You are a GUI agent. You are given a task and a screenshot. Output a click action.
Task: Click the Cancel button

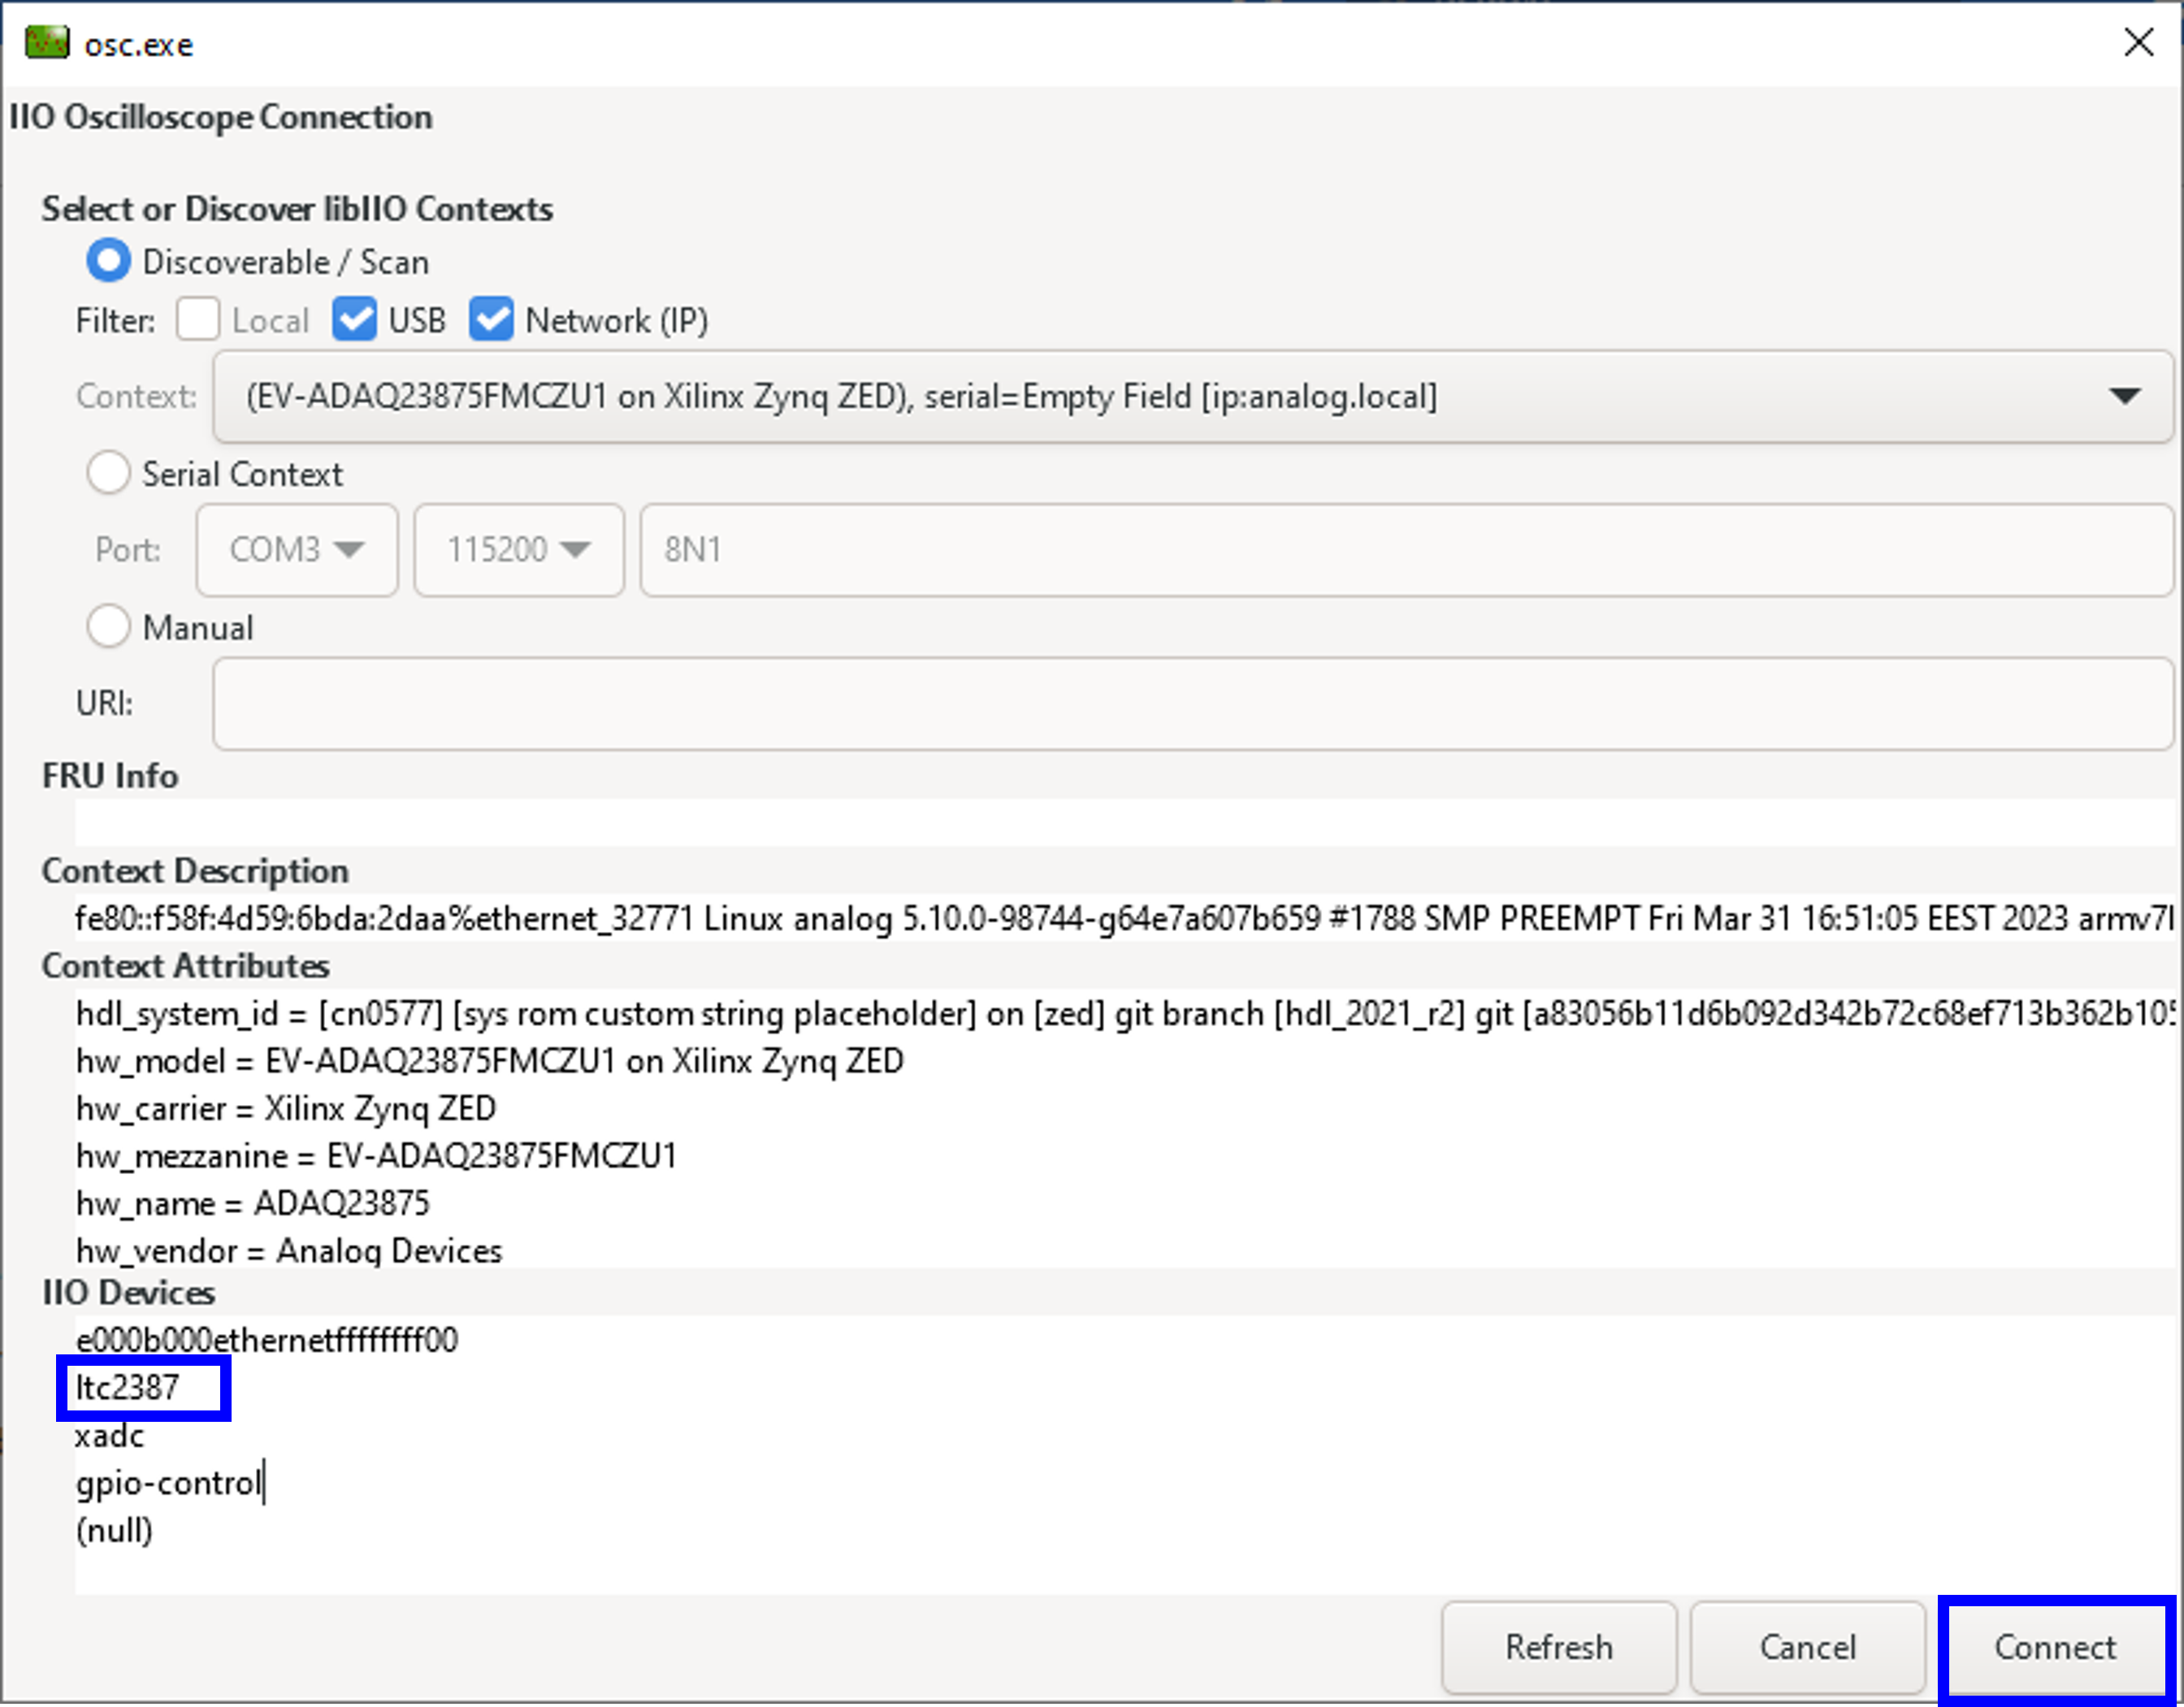(x=1808, y=1647)
